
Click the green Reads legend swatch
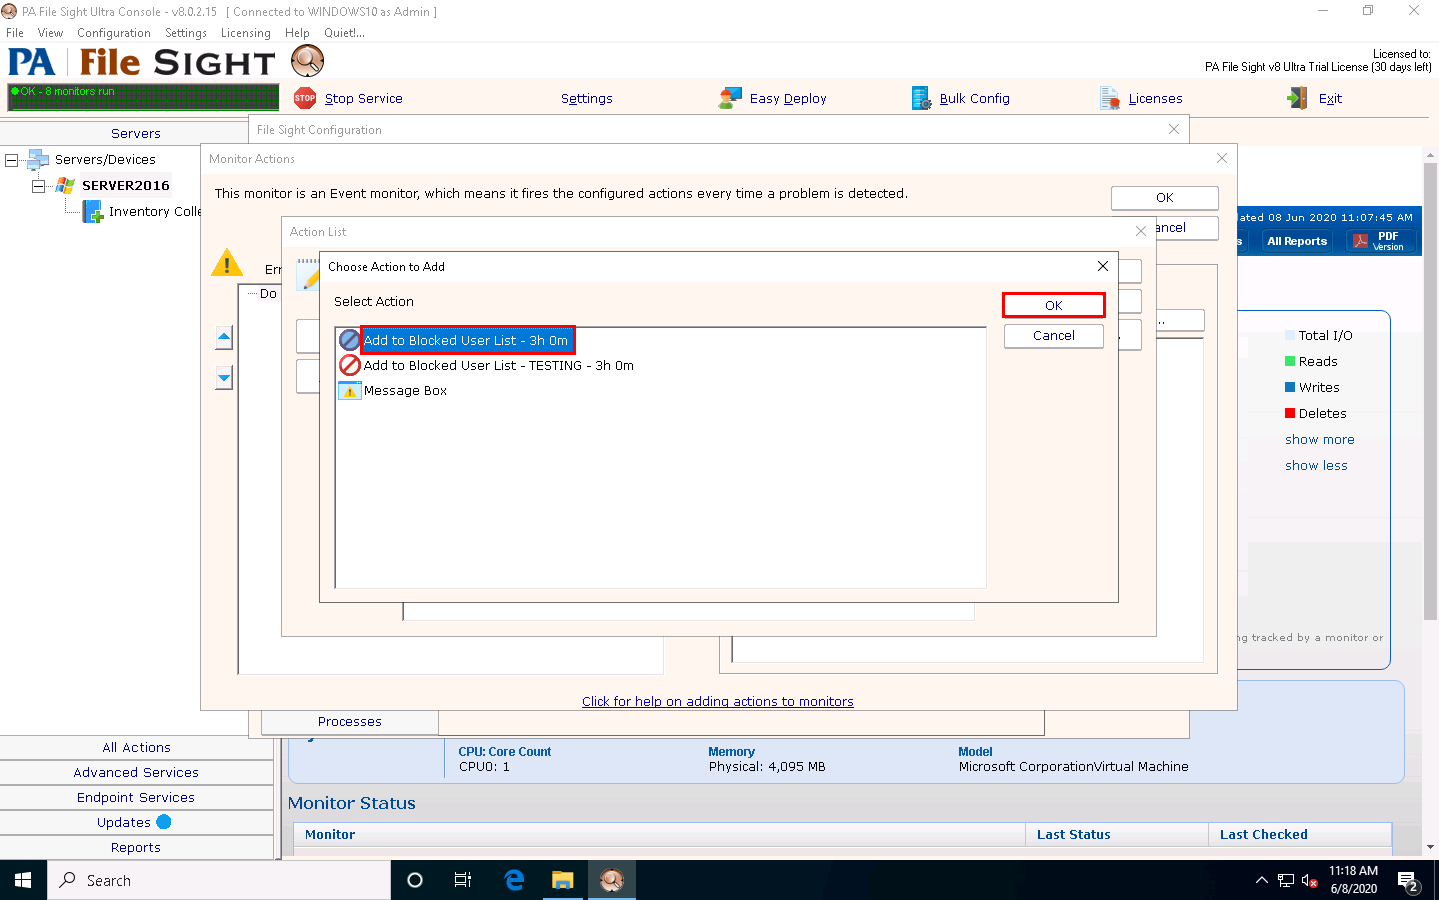(1290, 361)
